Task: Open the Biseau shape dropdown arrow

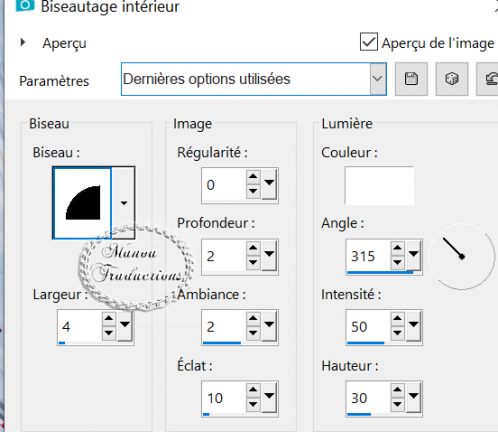Action: click(124, 203)
